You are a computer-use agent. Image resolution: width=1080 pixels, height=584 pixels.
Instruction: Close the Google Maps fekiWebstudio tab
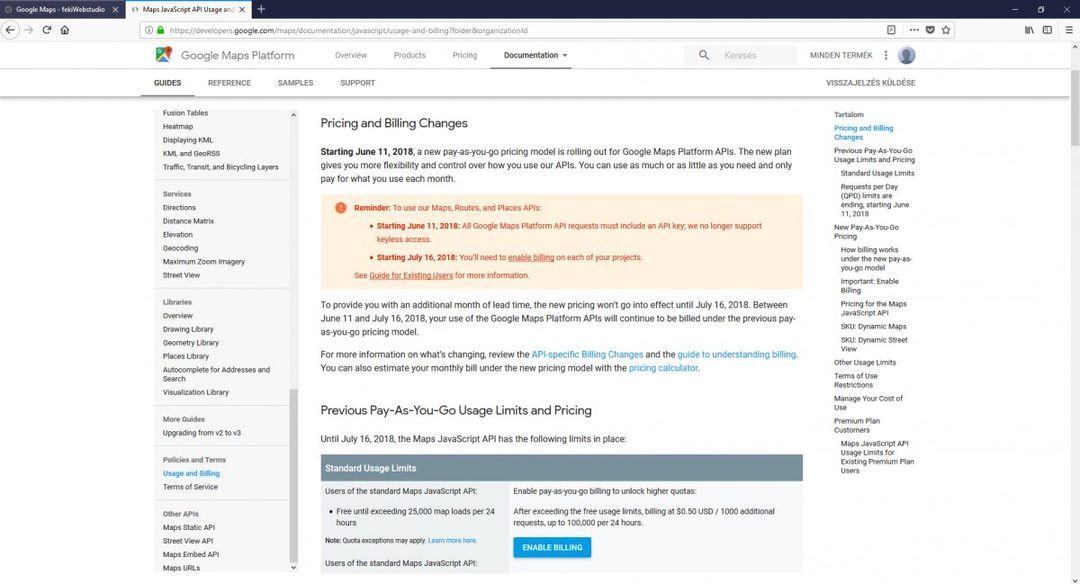pos(115,10)
